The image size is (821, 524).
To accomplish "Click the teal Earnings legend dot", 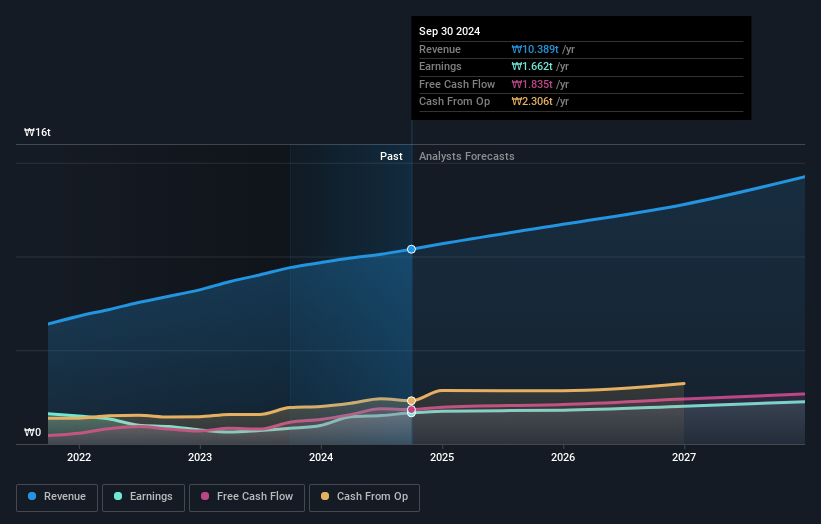I will (x=118, y=496).
